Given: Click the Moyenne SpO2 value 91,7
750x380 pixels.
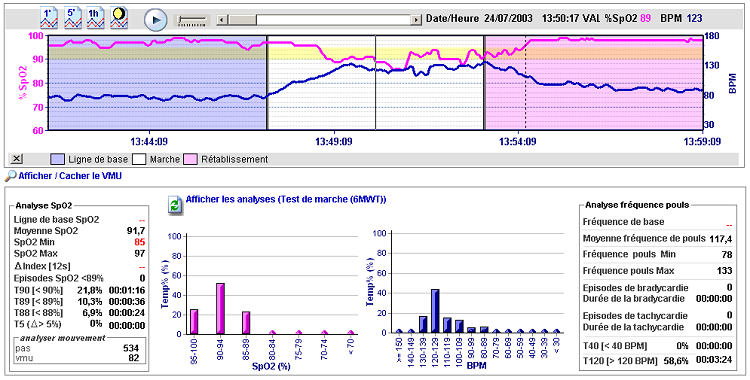Looking at the screenshot, I should click(x=136, y=231).
